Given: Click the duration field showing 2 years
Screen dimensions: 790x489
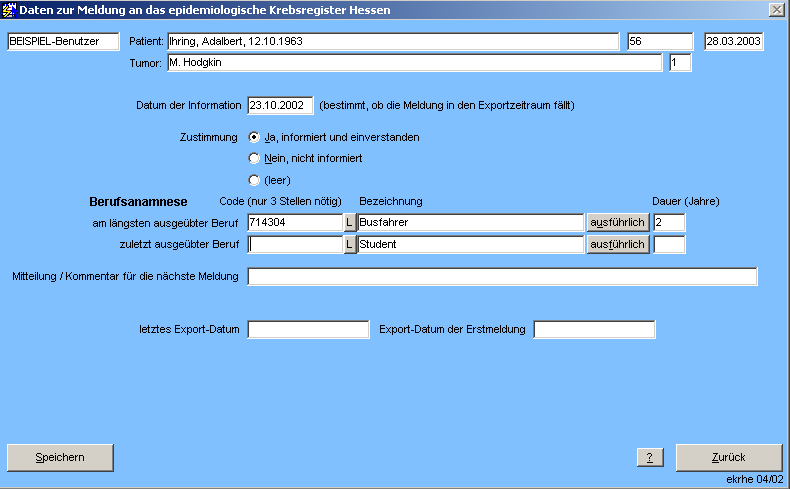Looking at the screenshot, I should coord(669,222).
